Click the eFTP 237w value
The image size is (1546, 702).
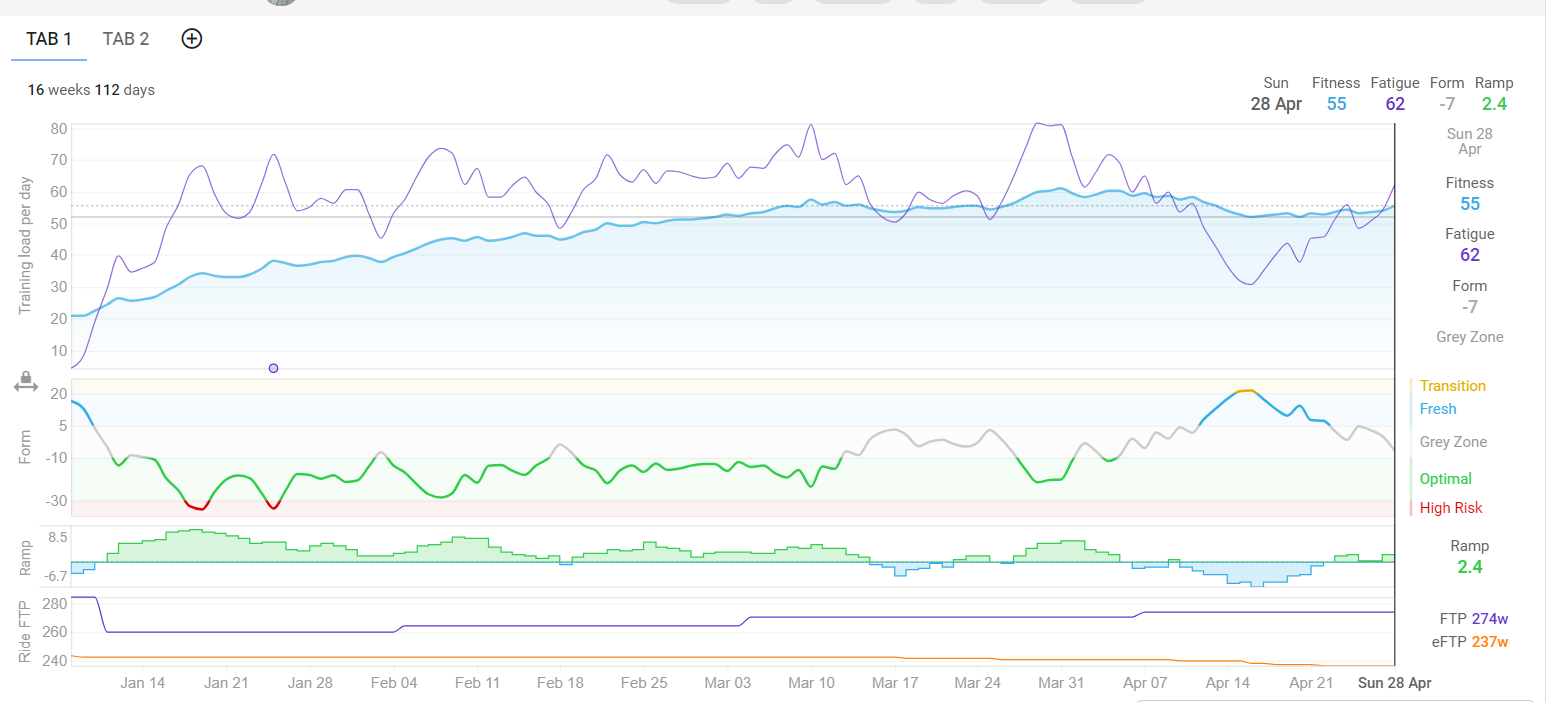click(1474, 642)
